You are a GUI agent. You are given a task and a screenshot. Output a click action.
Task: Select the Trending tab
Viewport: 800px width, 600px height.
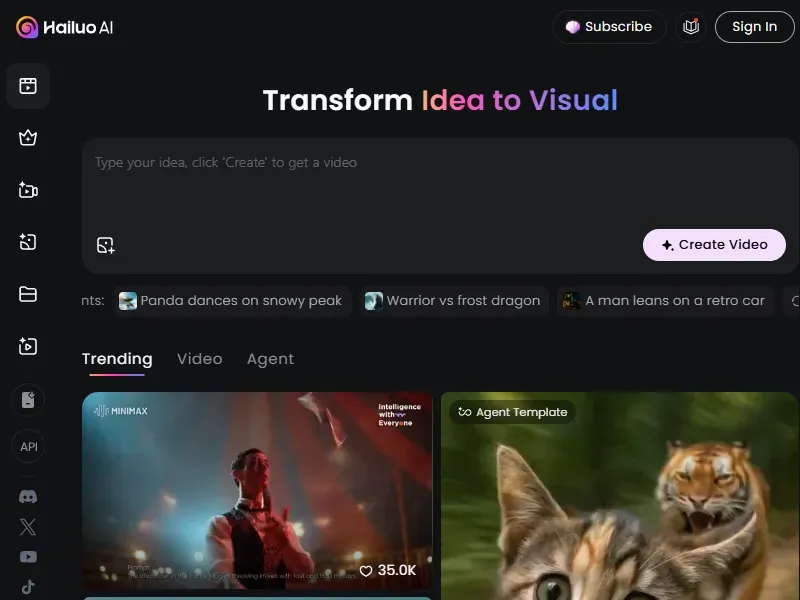coord(117,359)
